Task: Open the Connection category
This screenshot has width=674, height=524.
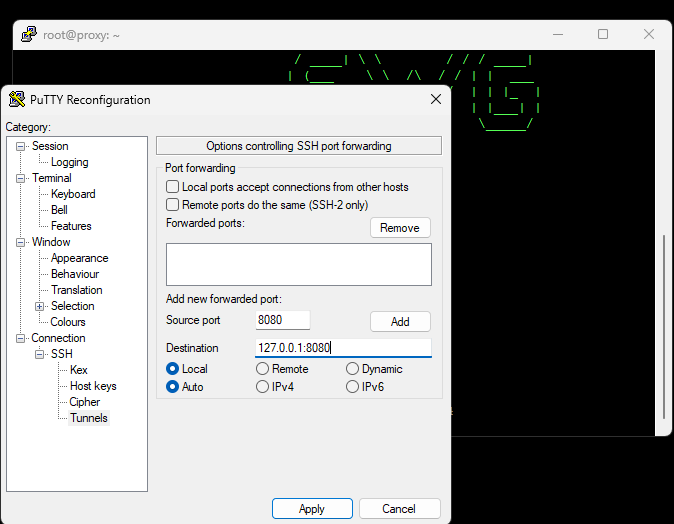Action: [58, 338]
